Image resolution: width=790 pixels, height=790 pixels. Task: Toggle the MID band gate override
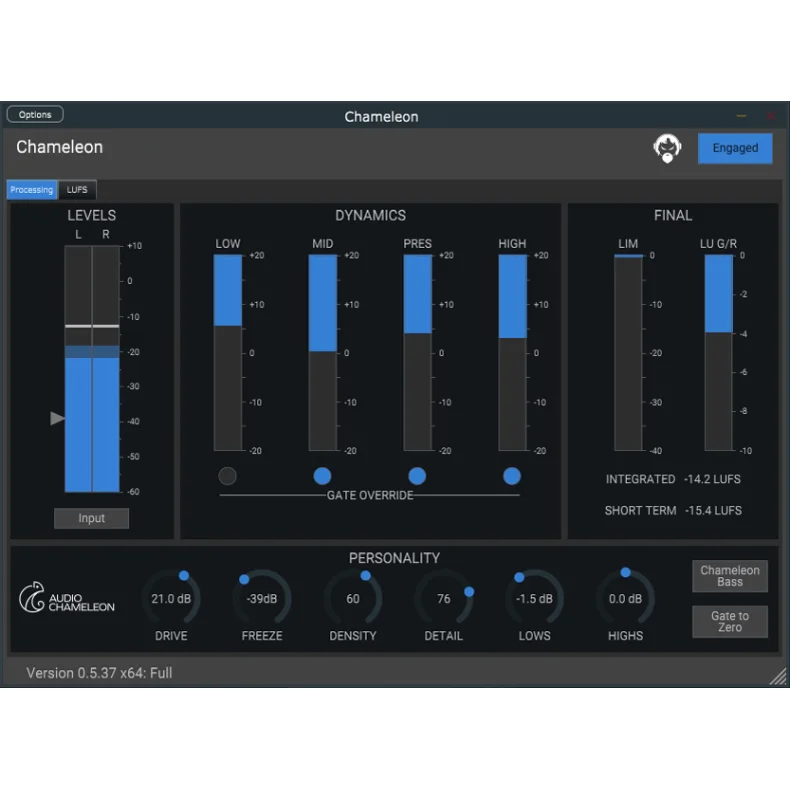[x=322, y=476]
